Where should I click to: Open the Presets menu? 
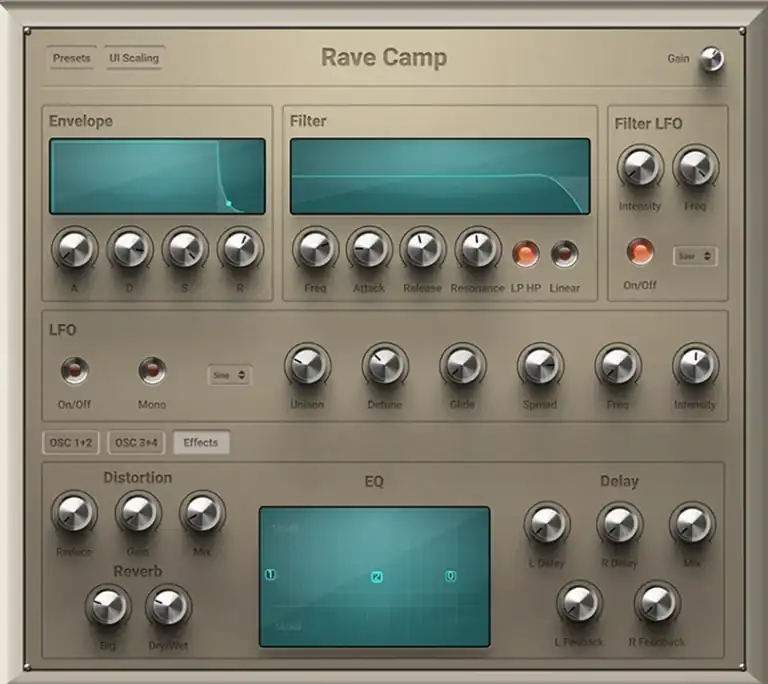[x=72, y=58]
